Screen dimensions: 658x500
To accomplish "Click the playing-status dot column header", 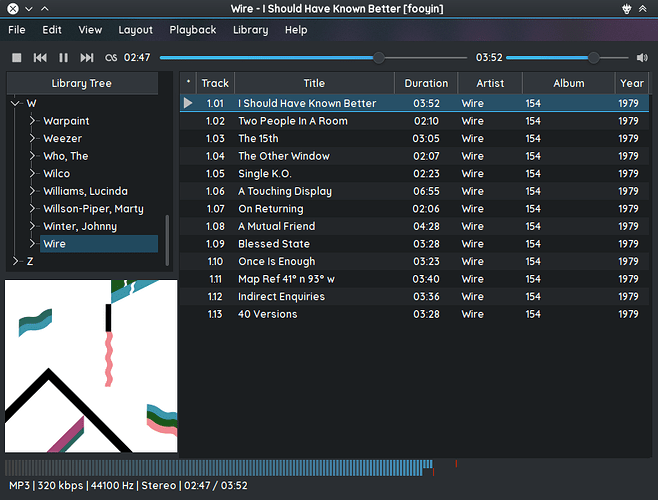I will tap(188, 83).
